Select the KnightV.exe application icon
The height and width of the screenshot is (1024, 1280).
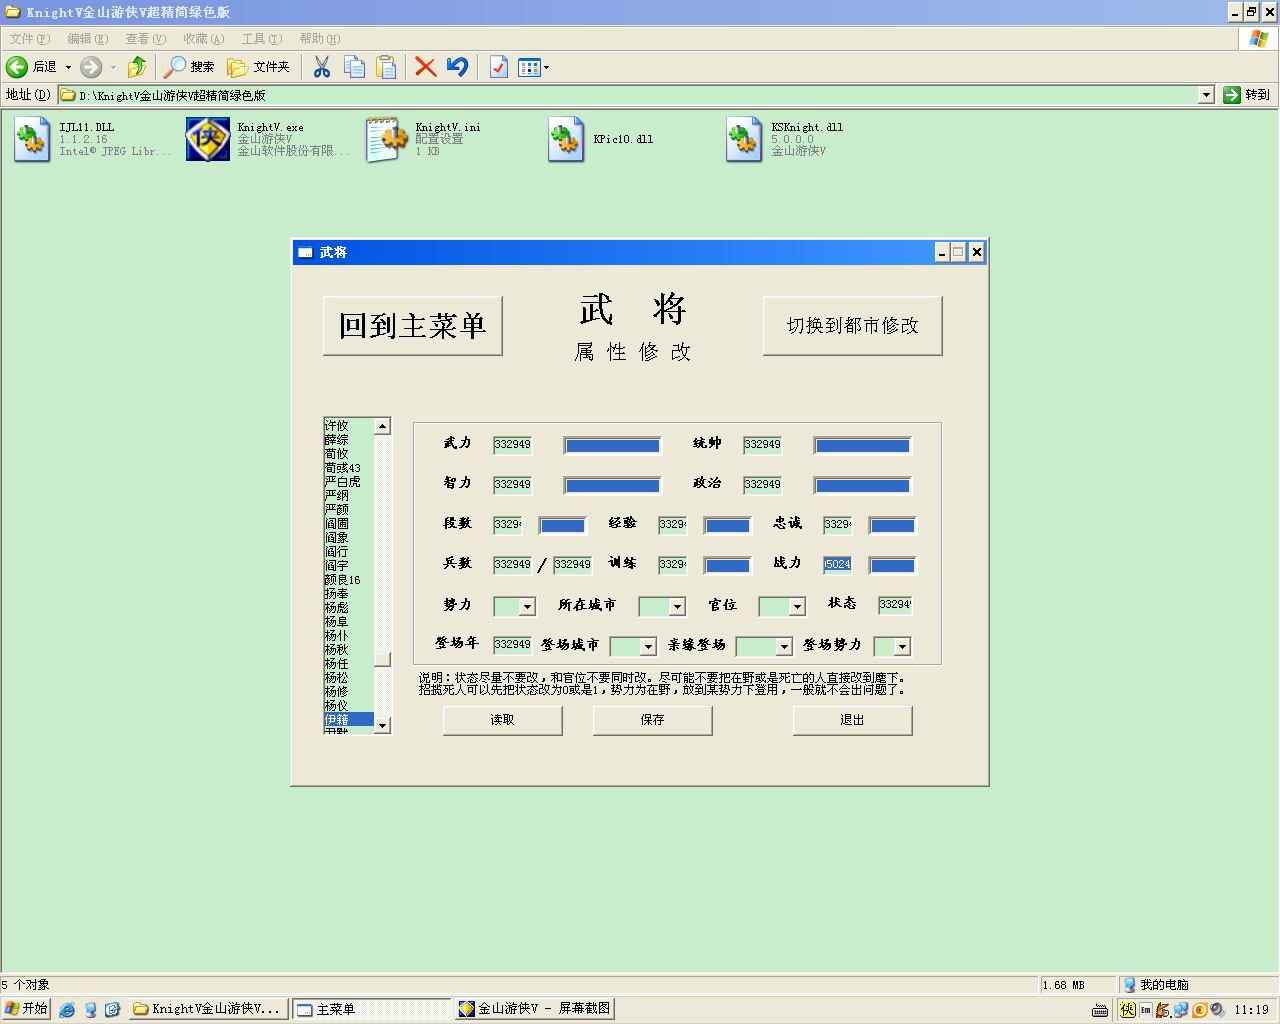pyautogui.click(x=208, y=139)
